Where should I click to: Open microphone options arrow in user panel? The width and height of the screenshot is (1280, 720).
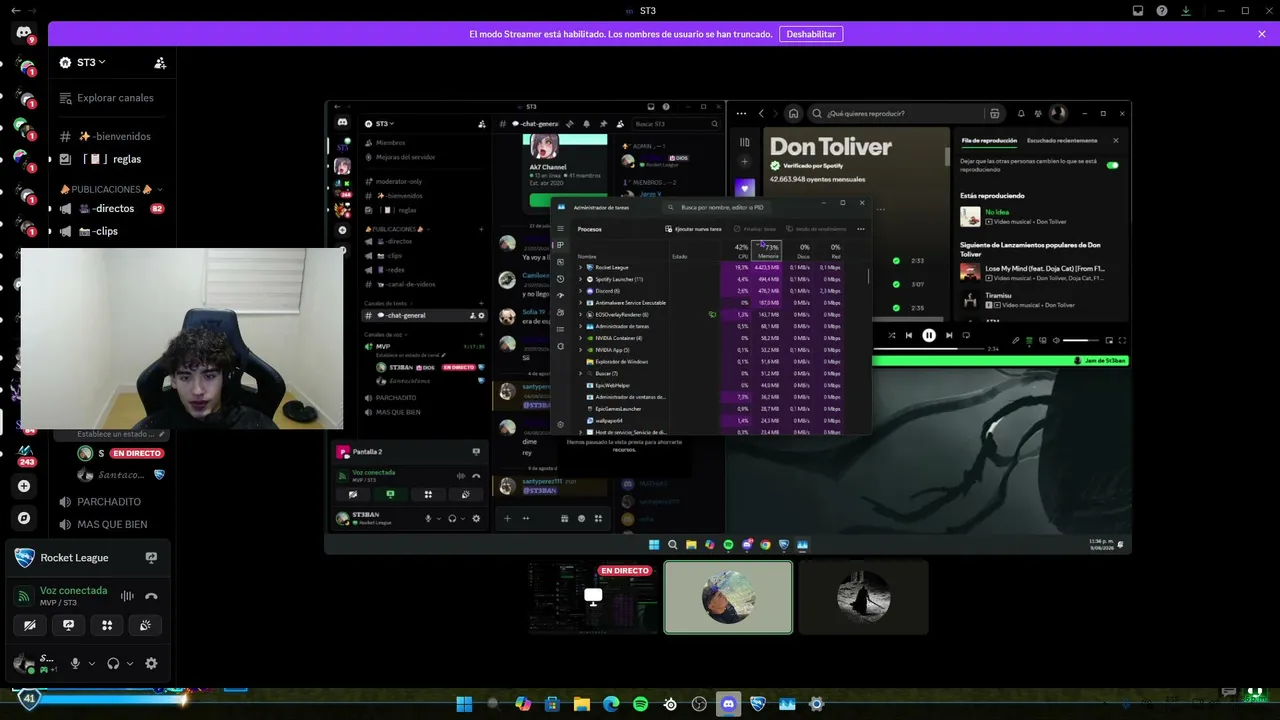[x=92, y=663]
